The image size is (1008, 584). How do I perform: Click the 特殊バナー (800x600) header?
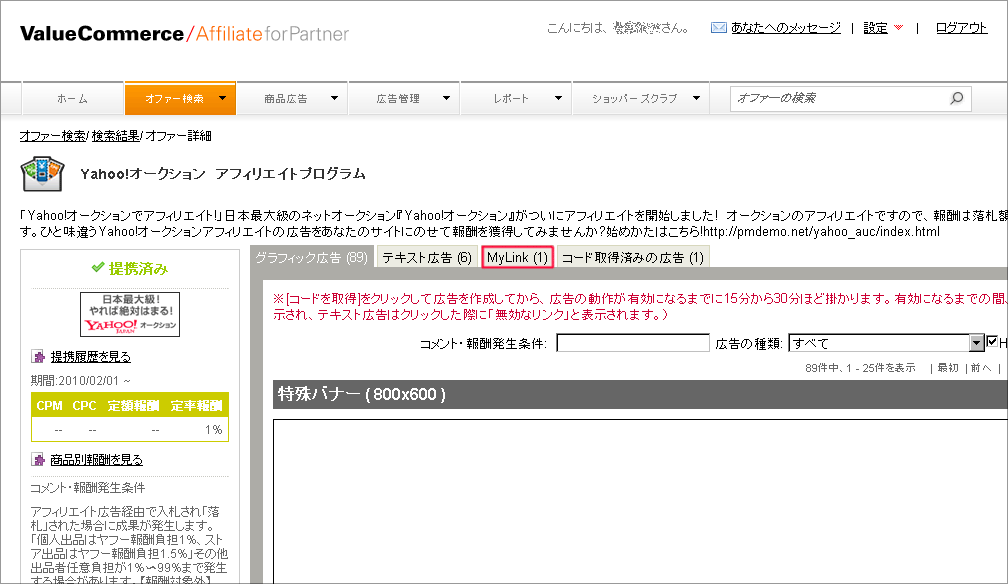(x=640, y=394)
